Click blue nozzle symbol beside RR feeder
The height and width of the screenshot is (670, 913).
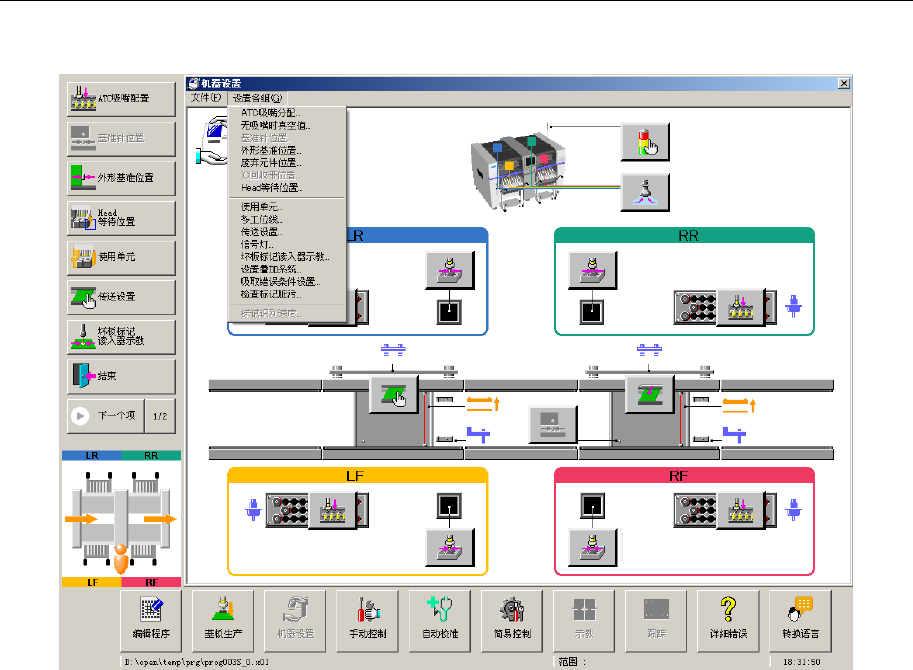tap(794, 306)
